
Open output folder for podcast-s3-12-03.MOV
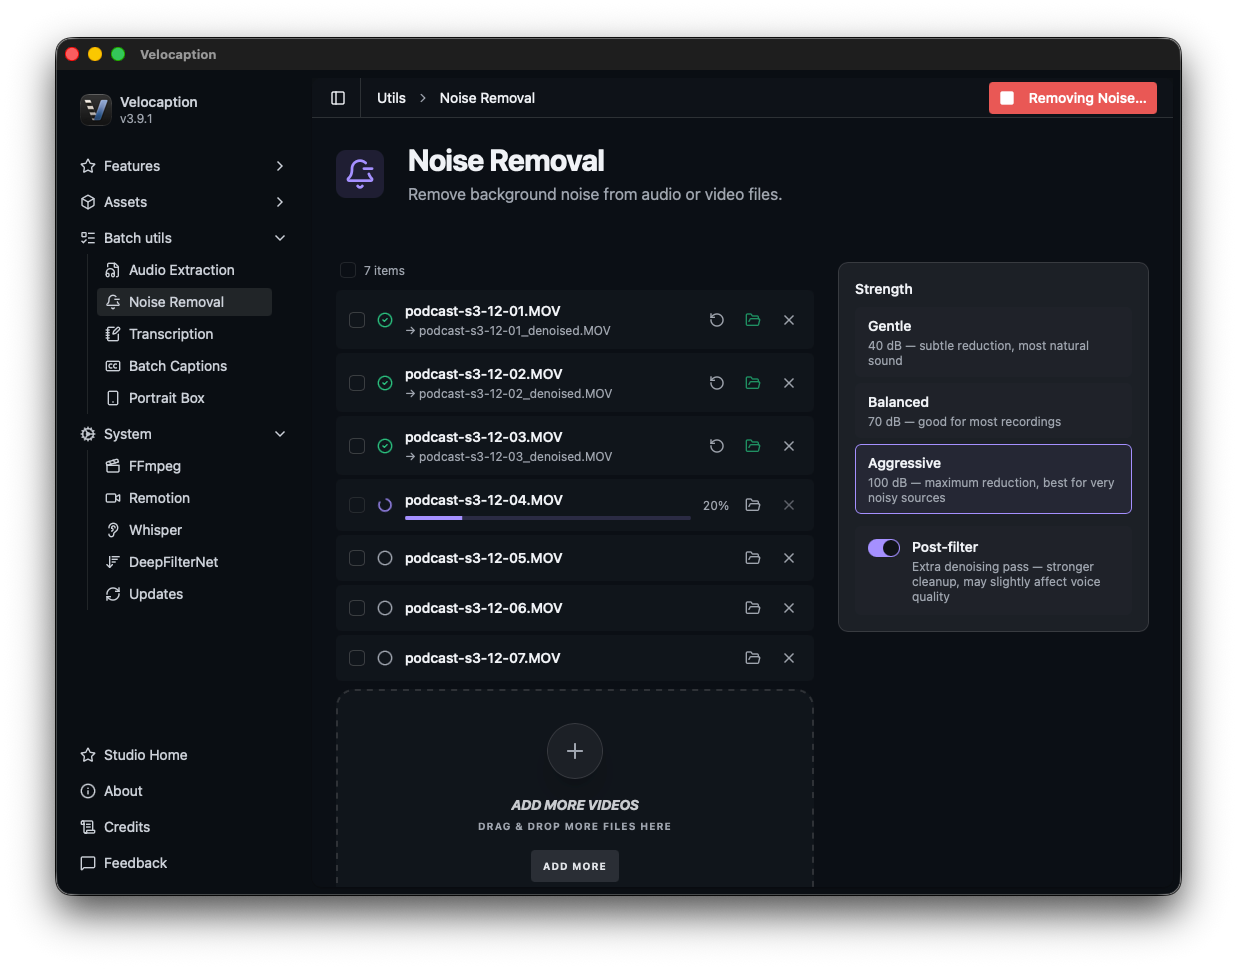tap(753, 446)
